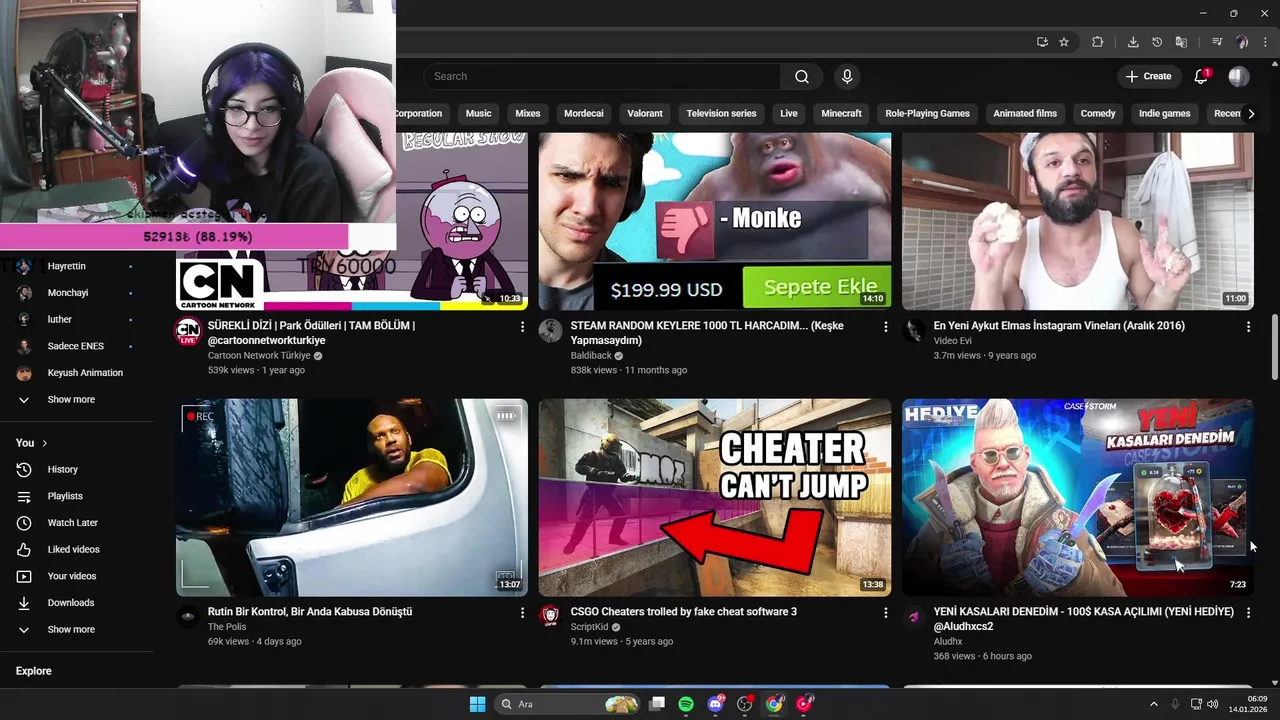
Task: Open Chrome downloads icon
Action: 1133,42
